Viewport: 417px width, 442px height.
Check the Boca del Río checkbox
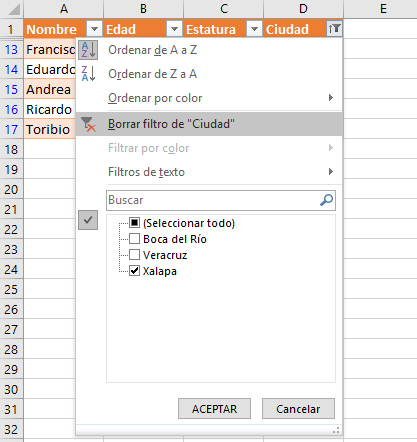[134, 239]
